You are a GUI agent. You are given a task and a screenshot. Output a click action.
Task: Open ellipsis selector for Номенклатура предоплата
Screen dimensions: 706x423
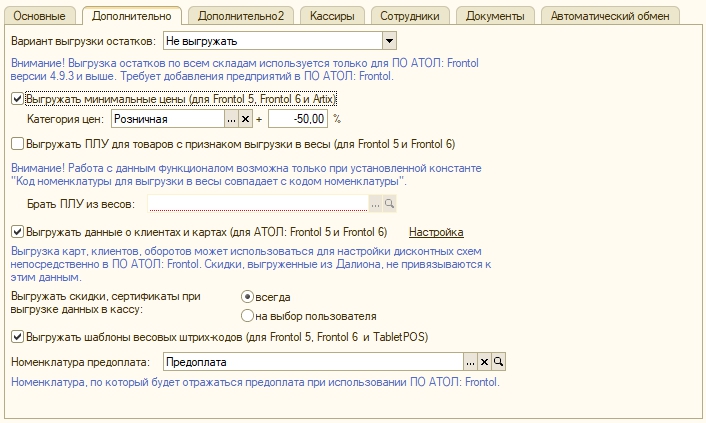pyautogui.click(x=469, y=361)
